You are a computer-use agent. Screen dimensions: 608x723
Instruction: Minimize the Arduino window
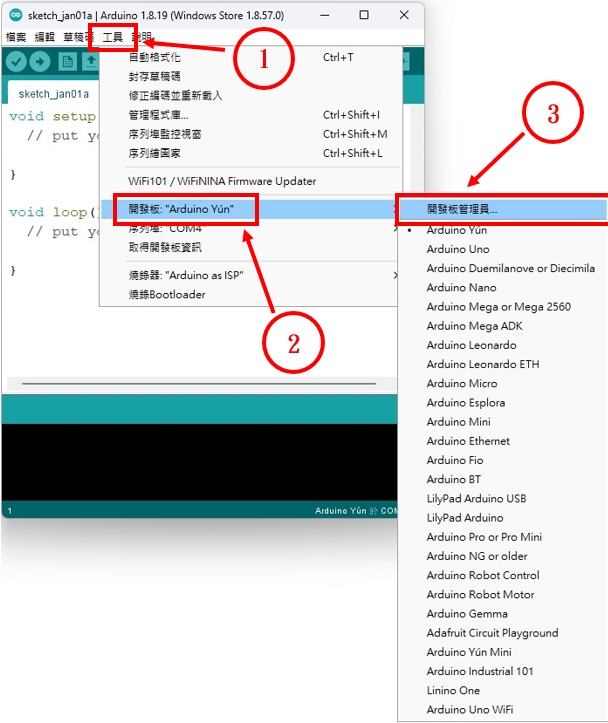[x=325, y=15]
